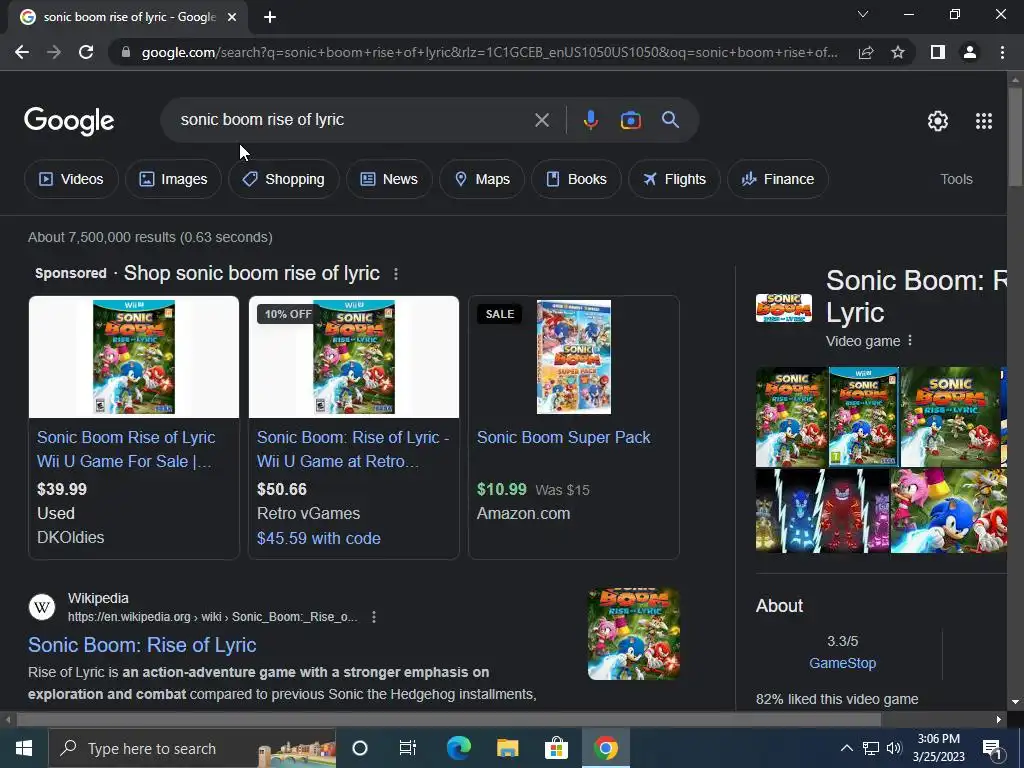Image resolution: width=1024 pixels, height=768 pixels.
Task: Share this page from the address bar
Action: pyautogui.click(x=866, y=52)
